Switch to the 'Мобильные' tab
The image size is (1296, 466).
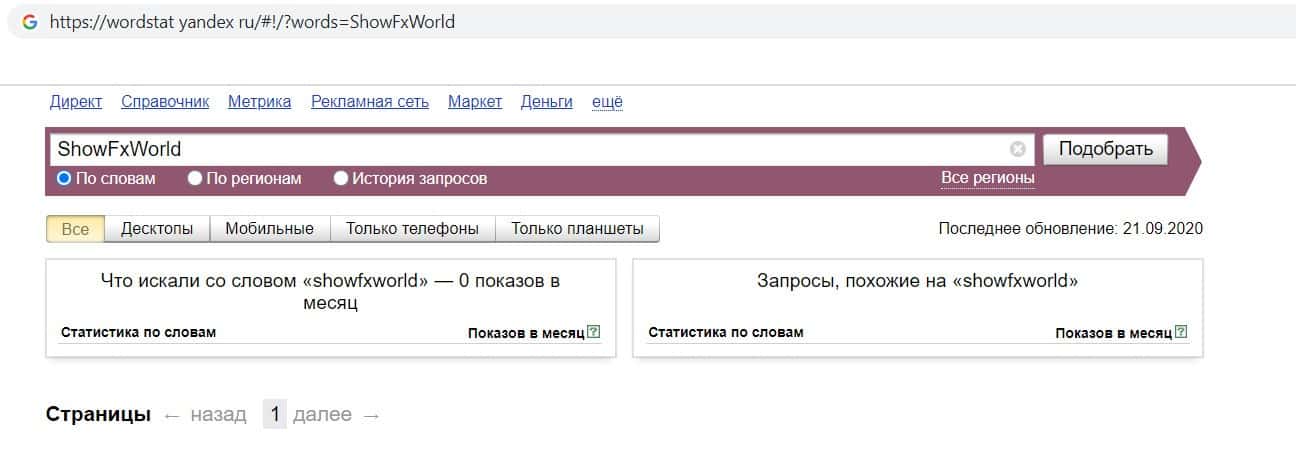click(269, 229)
